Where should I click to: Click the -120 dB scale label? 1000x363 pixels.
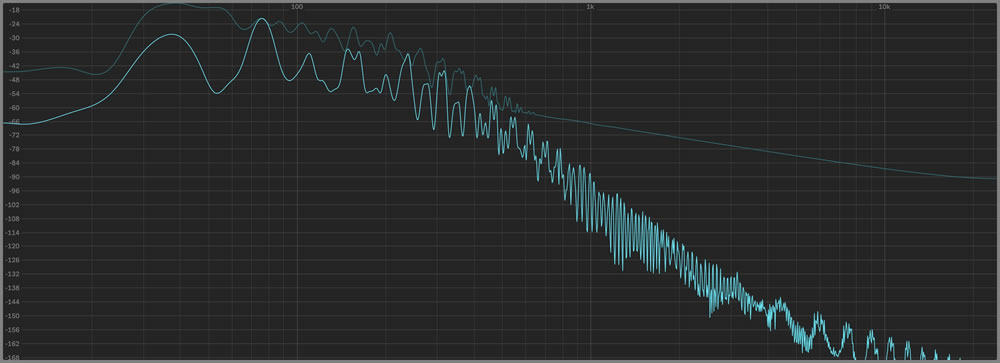(x=13, y=246)
